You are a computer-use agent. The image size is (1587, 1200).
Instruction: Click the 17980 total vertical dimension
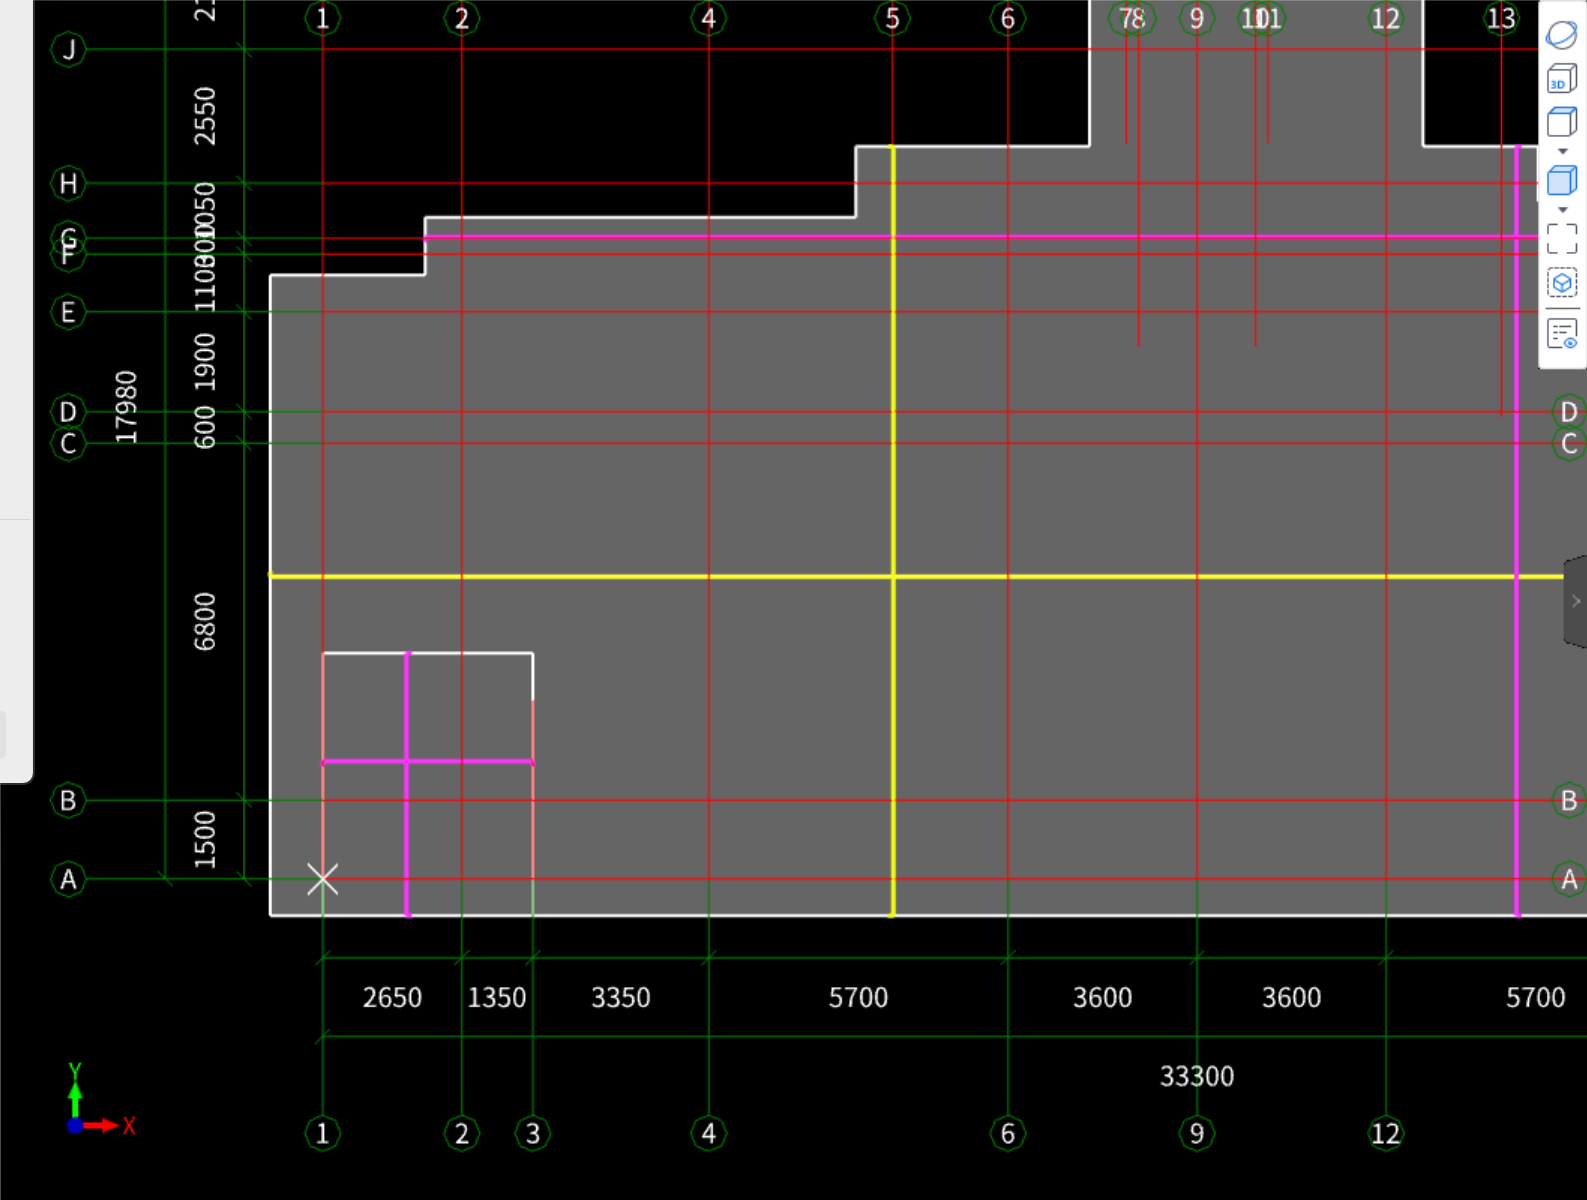pos(126,407)
